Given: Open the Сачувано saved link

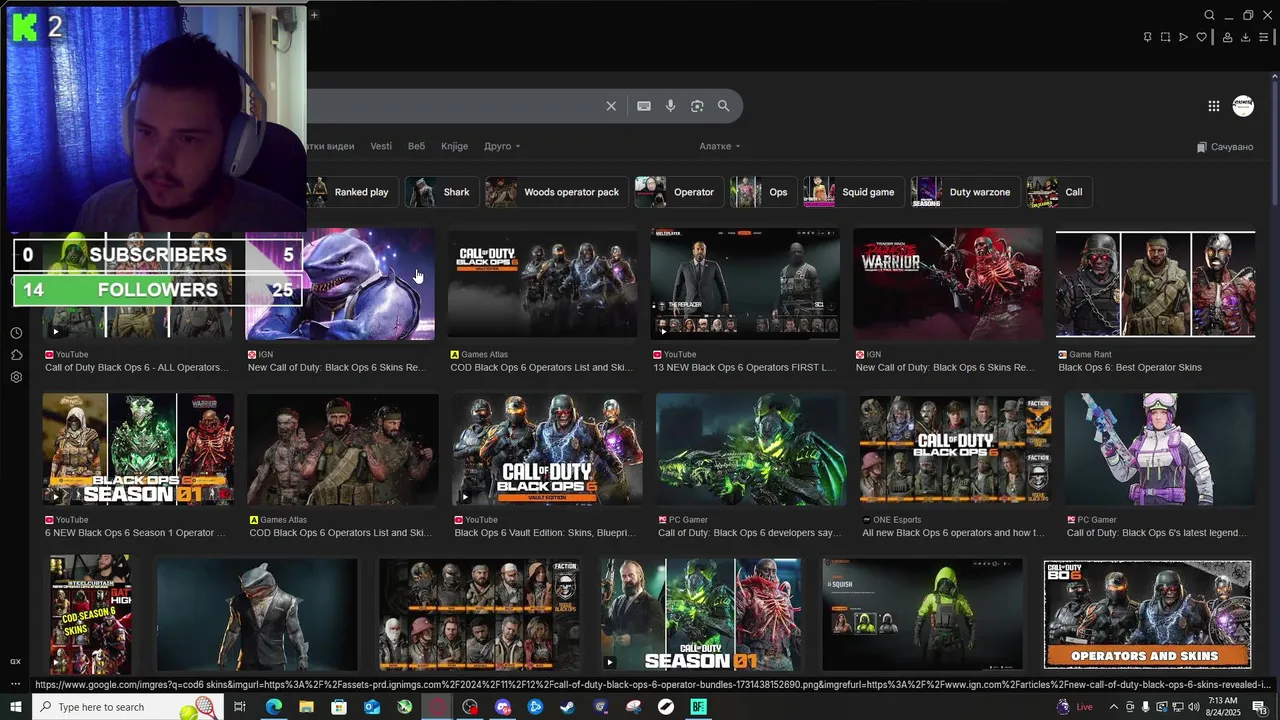Looking at the screenshot, I should click(x=1225, y=147).
